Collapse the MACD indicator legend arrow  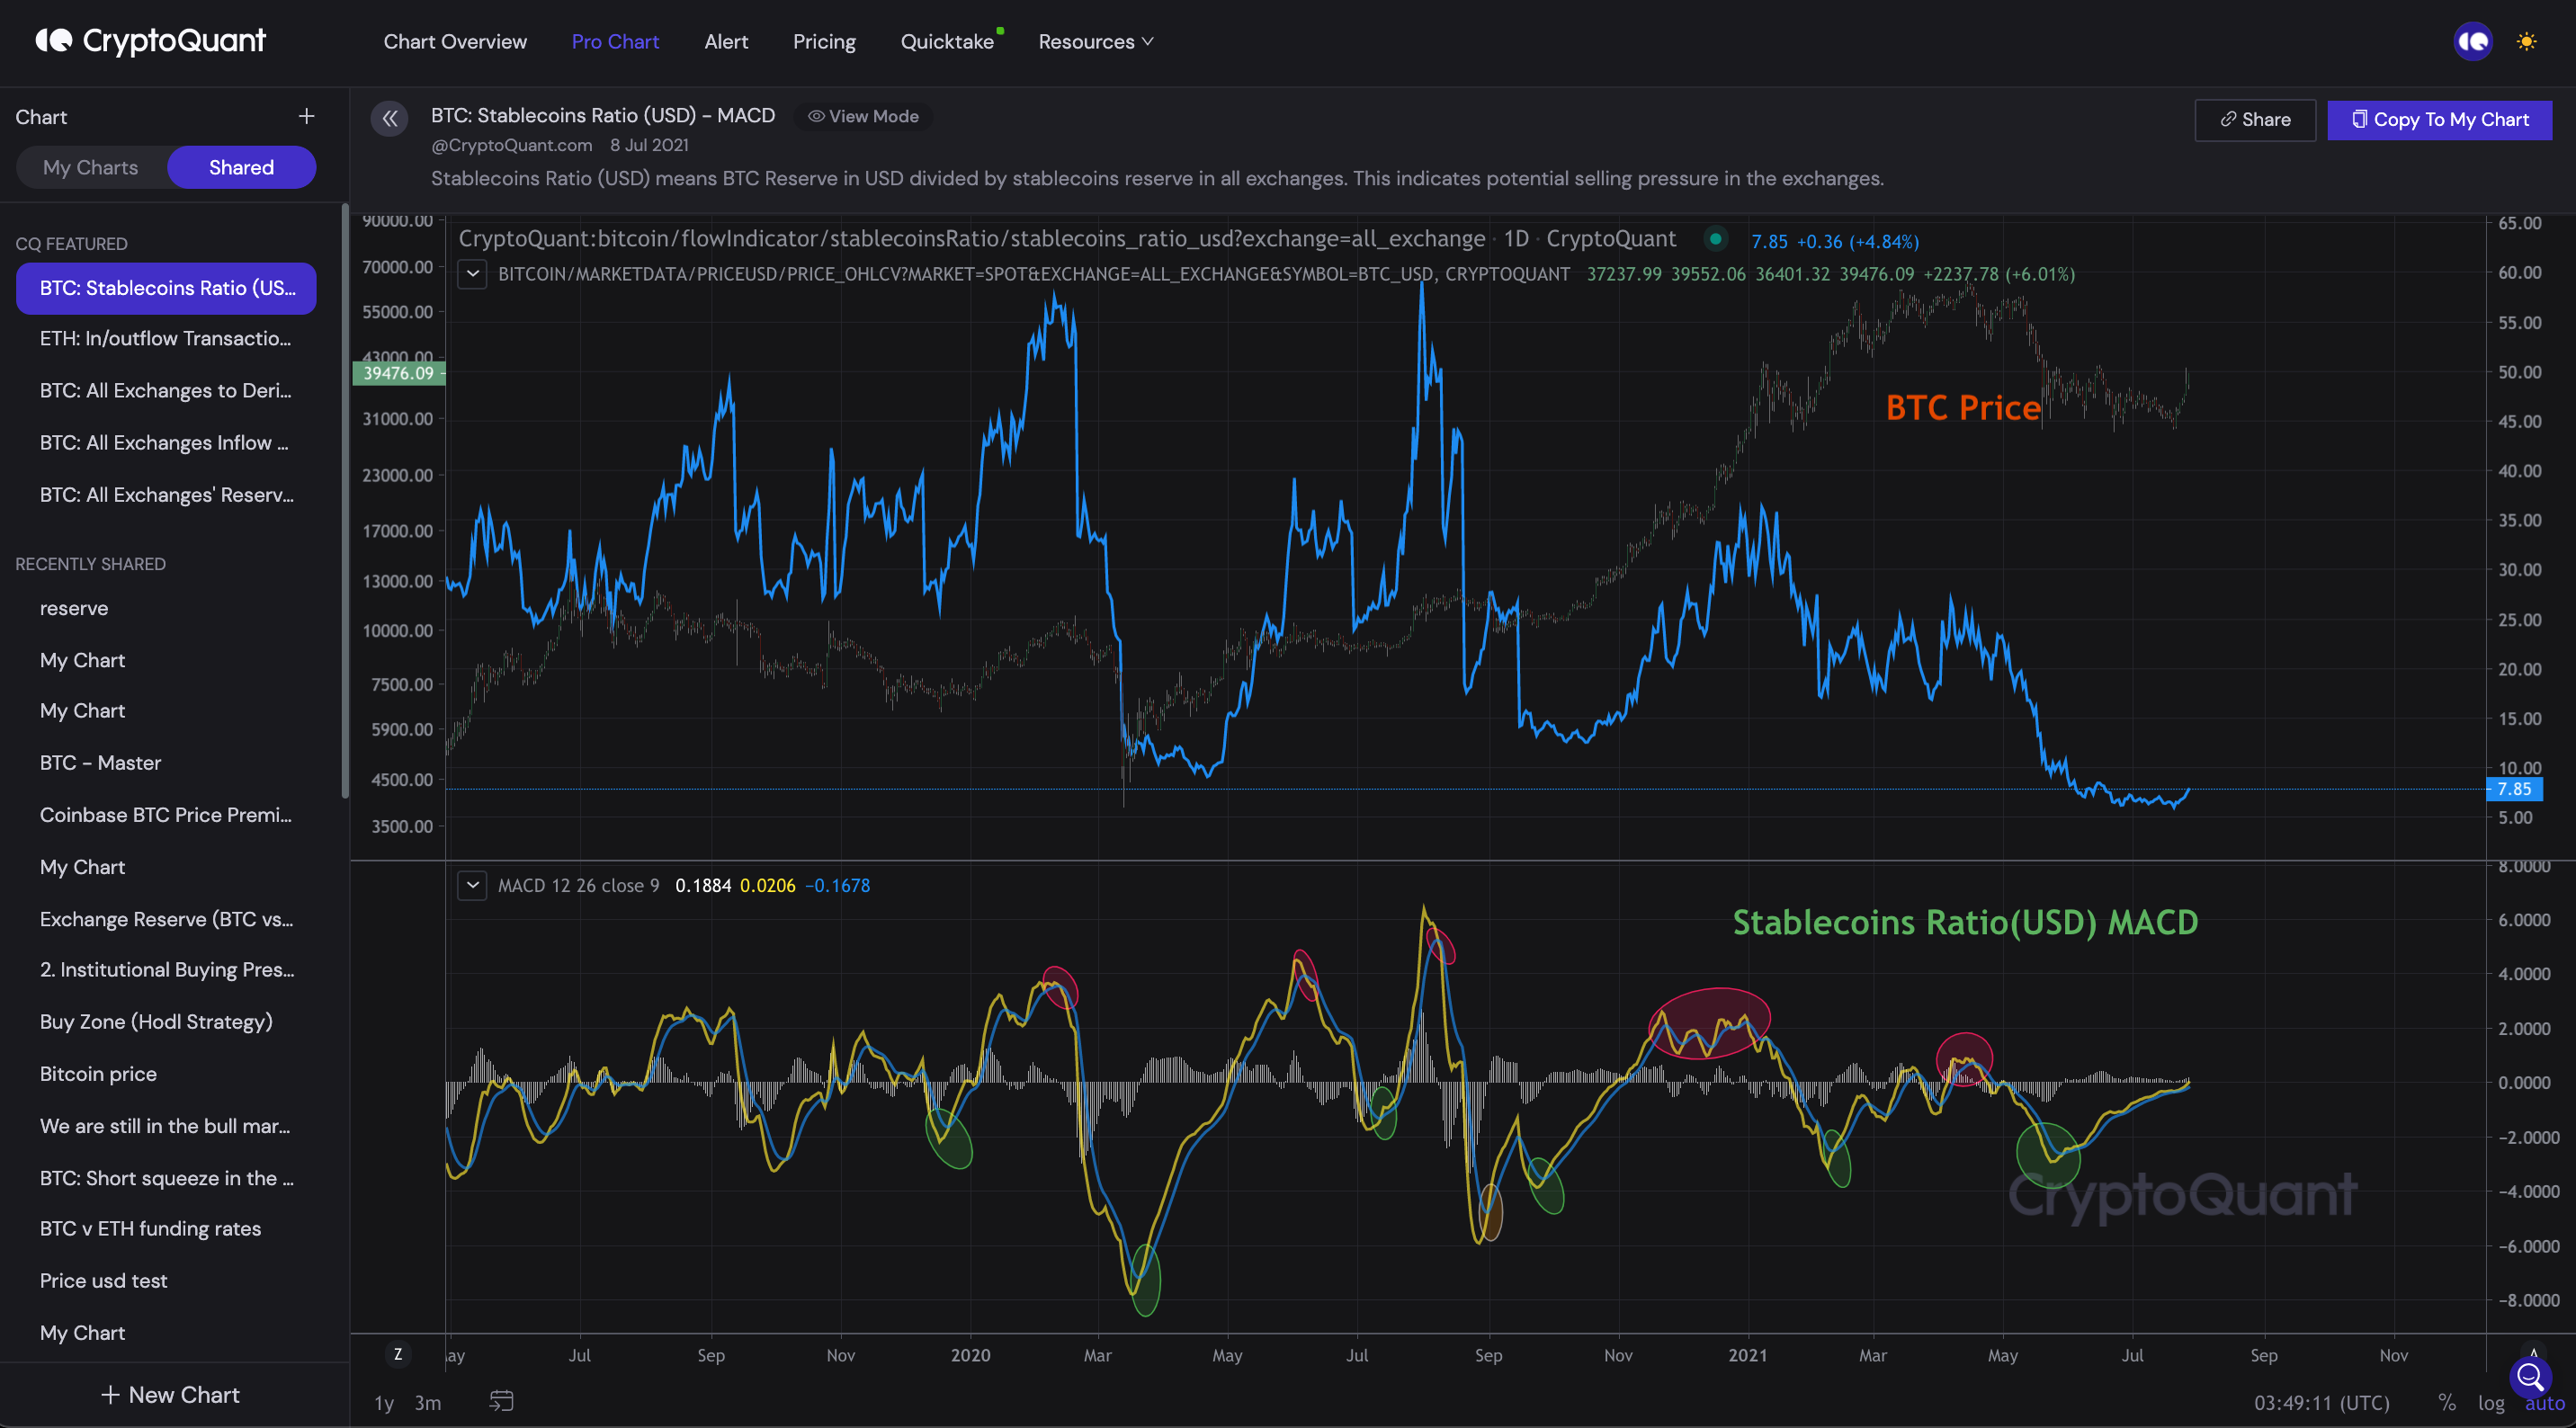click(472, 885)
